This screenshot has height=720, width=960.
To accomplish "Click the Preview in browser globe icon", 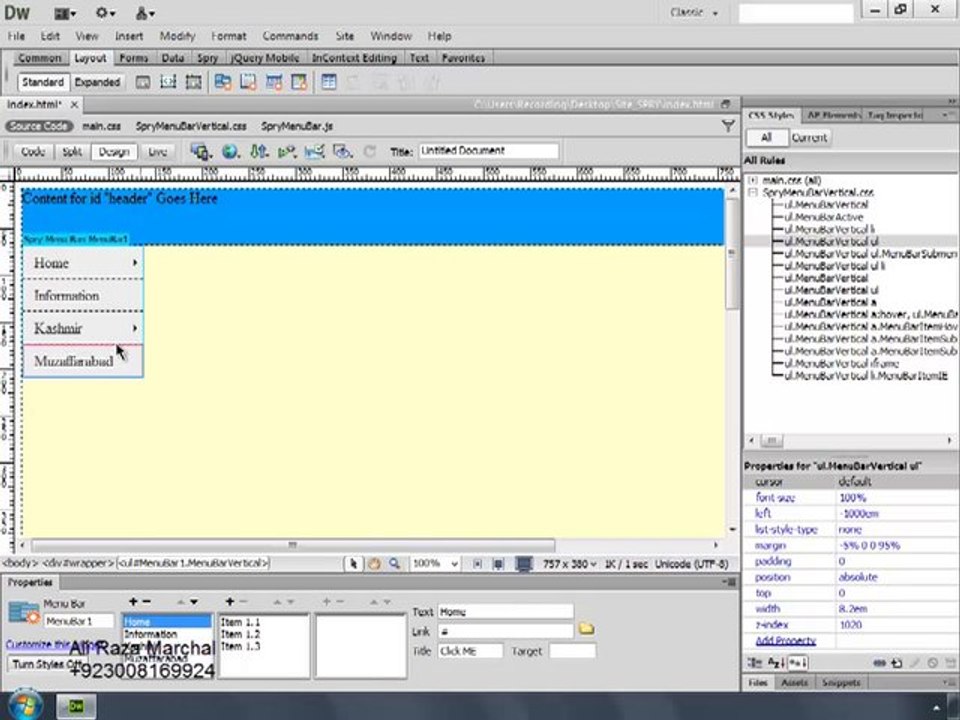I will coord(230,151).
